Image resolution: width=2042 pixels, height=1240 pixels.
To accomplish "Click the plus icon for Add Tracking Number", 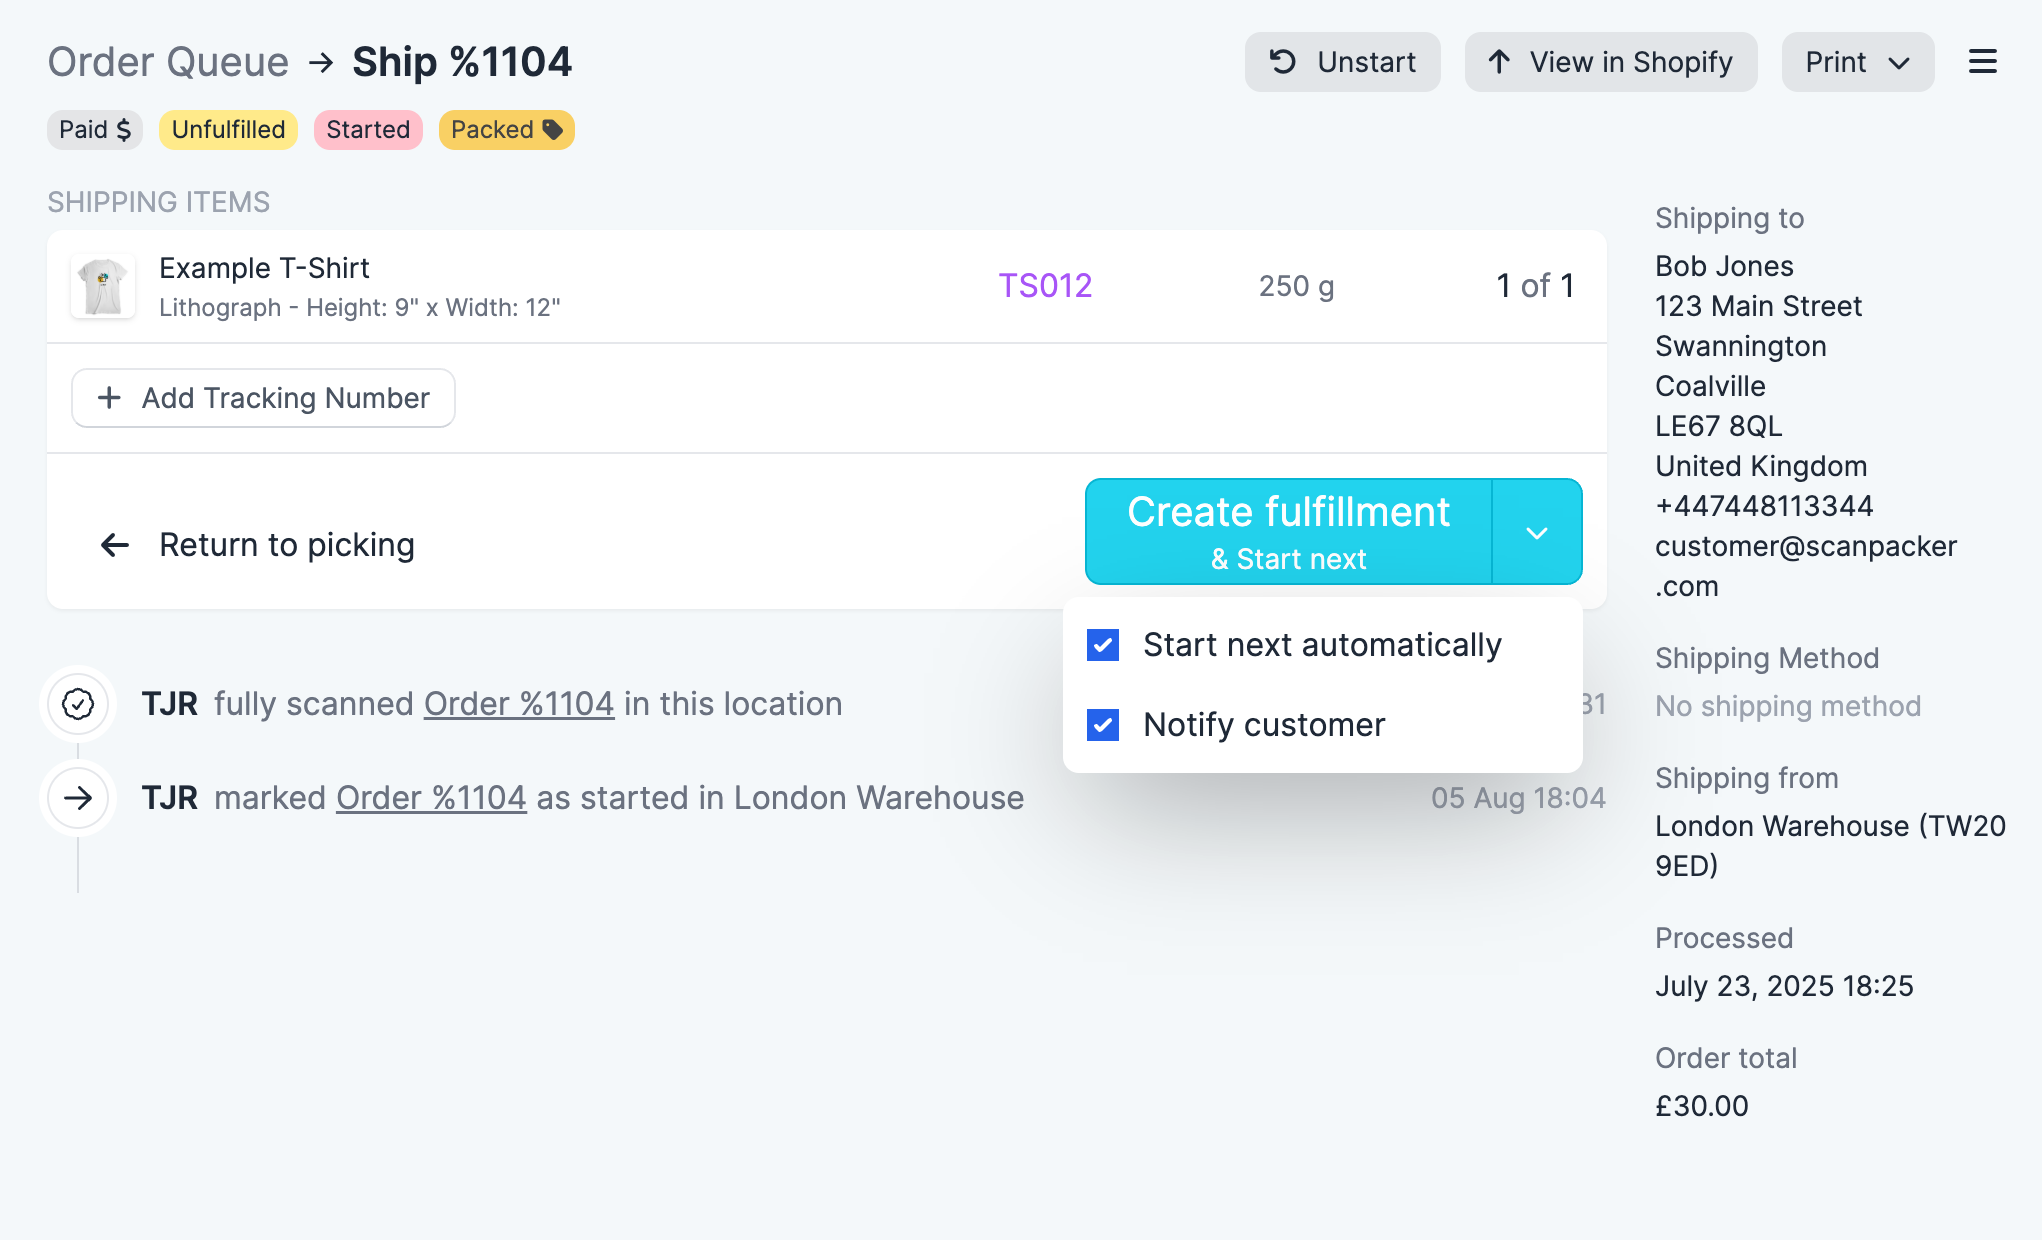I will (x=109, y=398).
